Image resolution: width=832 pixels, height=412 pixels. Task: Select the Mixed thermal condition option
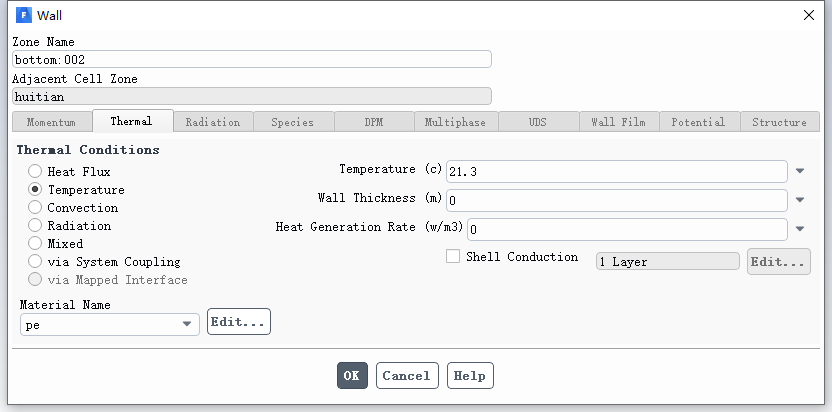pyautogui.click(x=35, y=244)
